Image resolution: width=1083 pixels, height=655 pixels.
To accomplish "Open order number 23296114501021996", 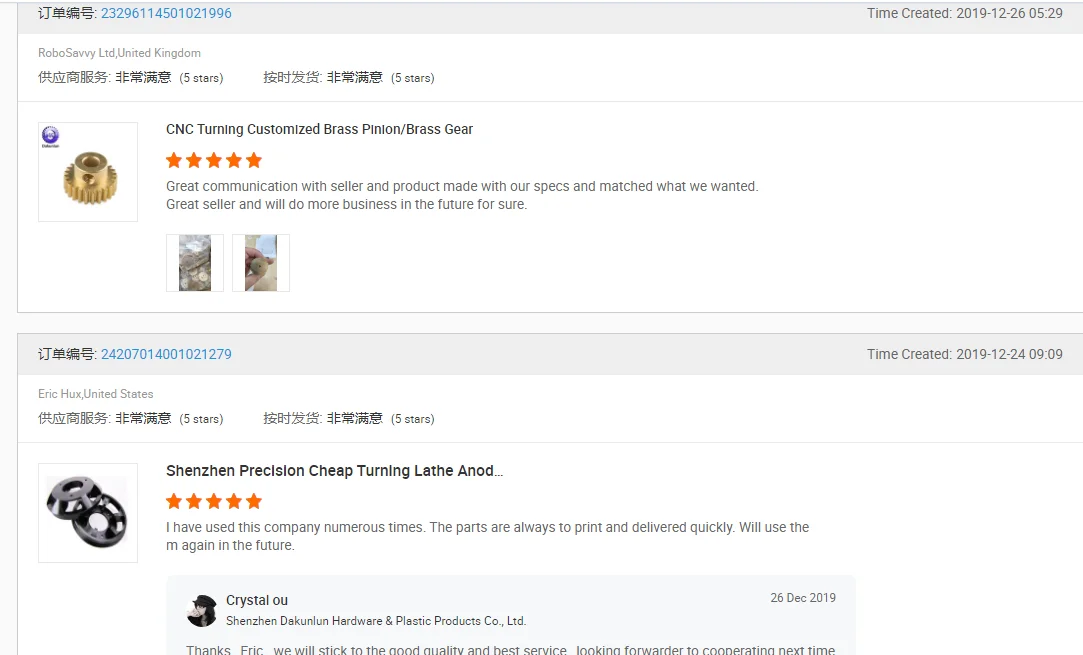I will click(166, 14).
